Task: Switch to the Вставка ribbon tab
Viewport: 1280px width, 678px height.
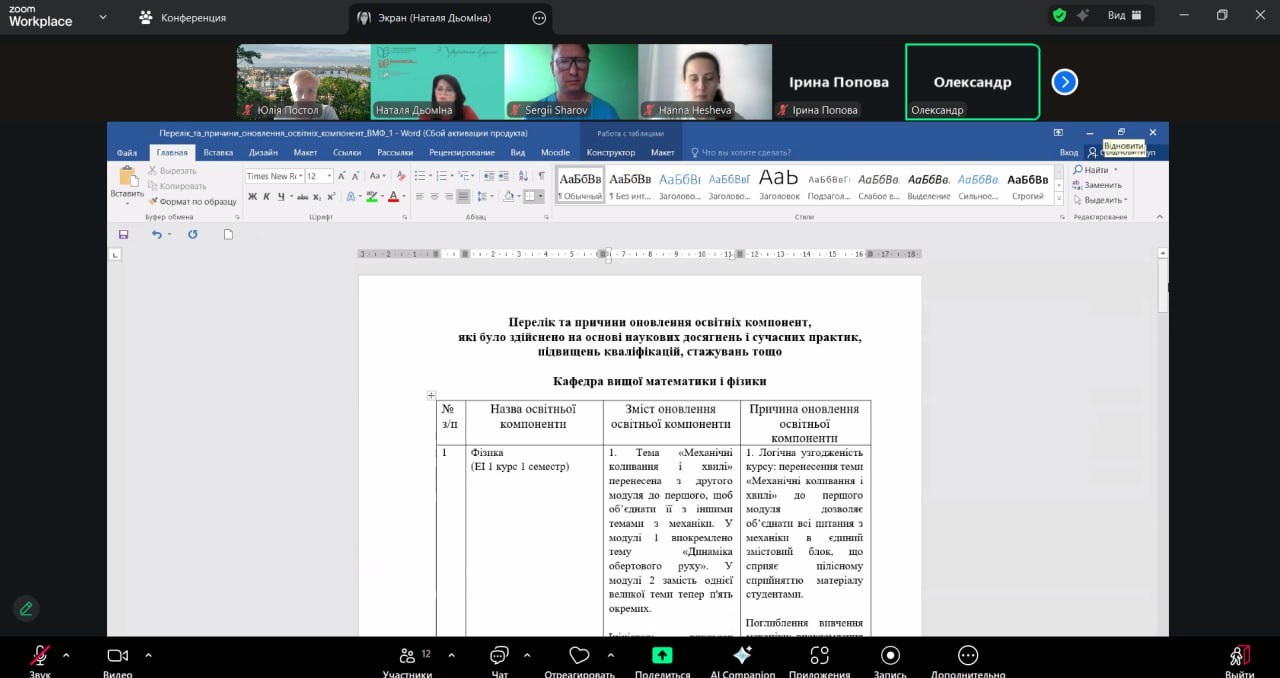Action: click(x=218, y=153)
